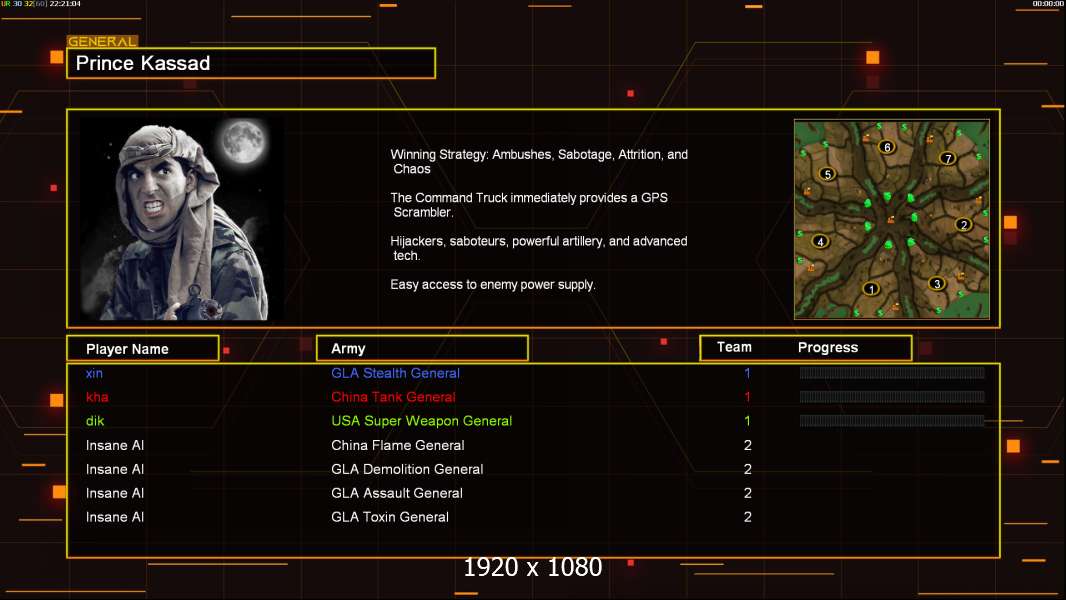Click dik's loading progress bar
Screen dimensions: 1066x600
click(892, 421)
